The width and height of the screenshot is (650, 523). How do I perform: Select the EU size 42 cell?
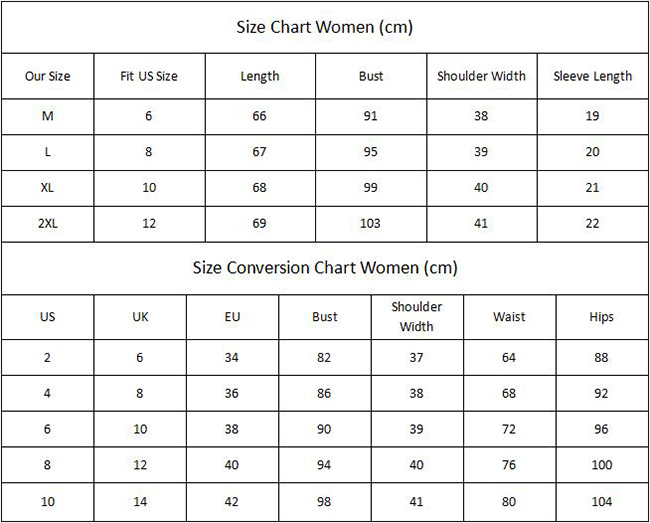pyautogui.click(x=232, y=502)
